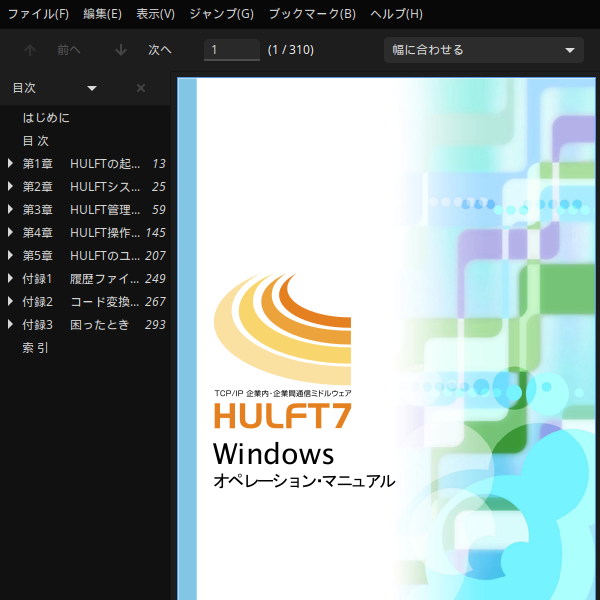The width and height of the screenshot is (600, 600).
Task: Click the 前へ button
Action: click(x=69, y=50)
